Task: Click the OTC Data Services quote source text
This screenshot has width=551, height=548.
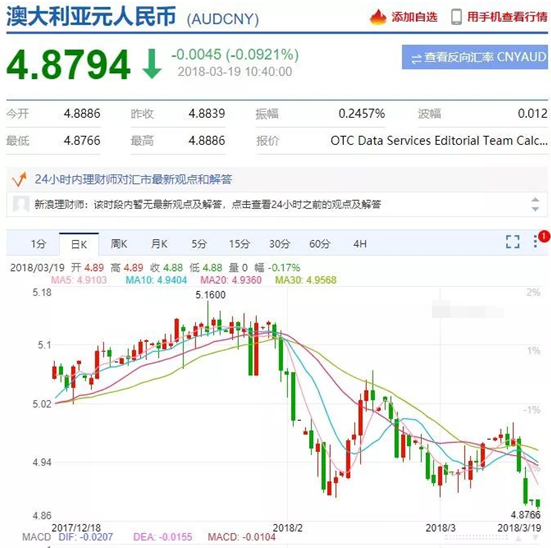Action: (439, 141)
